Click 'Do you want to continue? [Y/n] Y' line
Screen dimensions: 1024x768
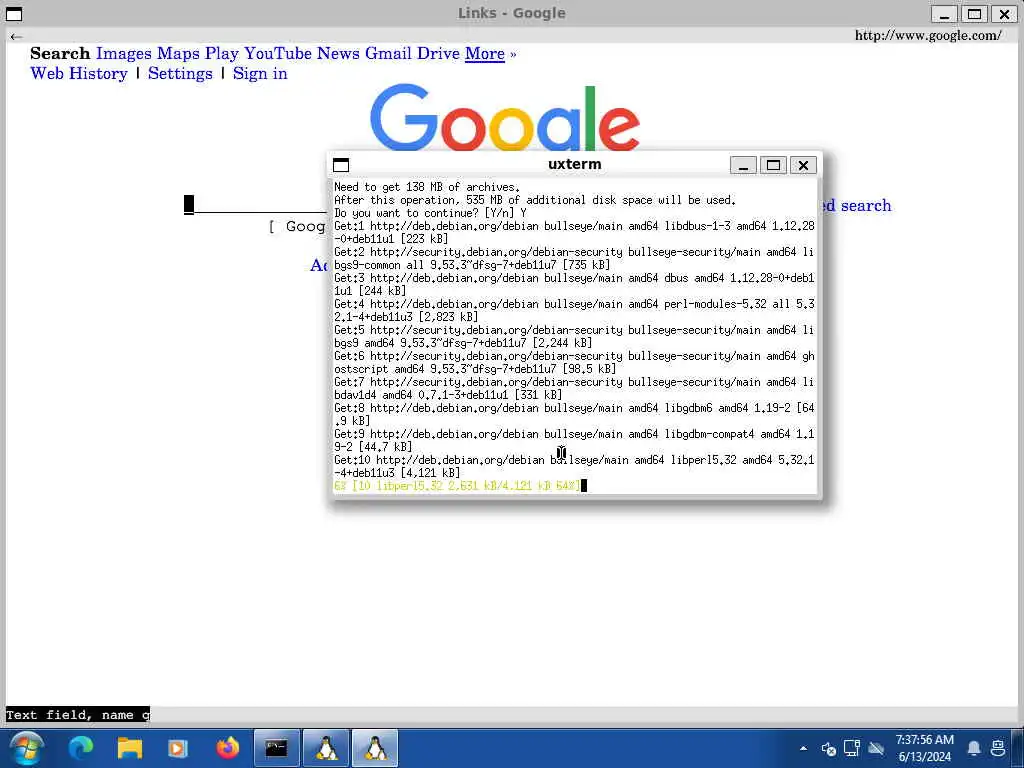(x=430, y=213)
